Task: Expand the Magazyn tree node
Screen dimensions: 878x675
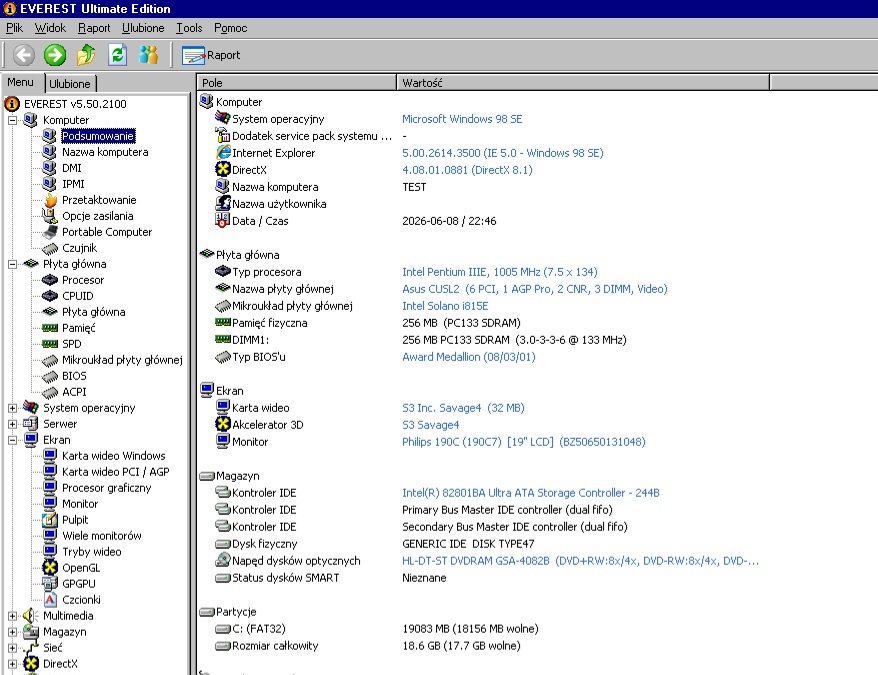Action: point(12,632)
